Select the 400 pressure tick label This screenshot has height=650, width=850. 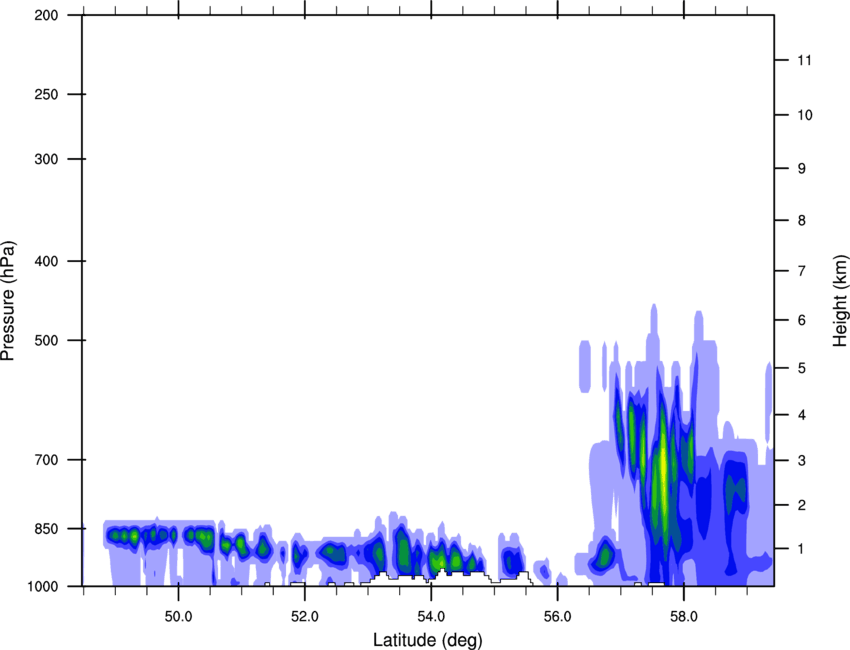click(46, 261)
